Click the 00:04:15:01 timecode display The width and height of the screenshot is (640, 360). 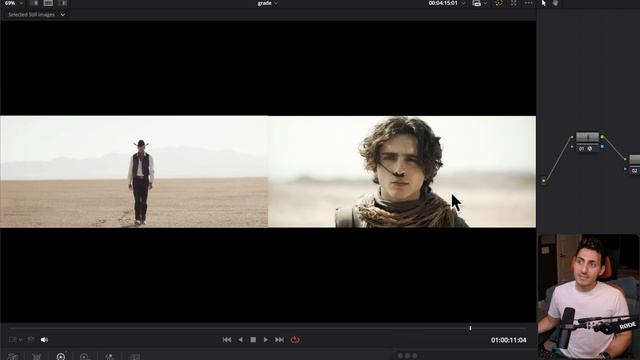tap(442, 3)
